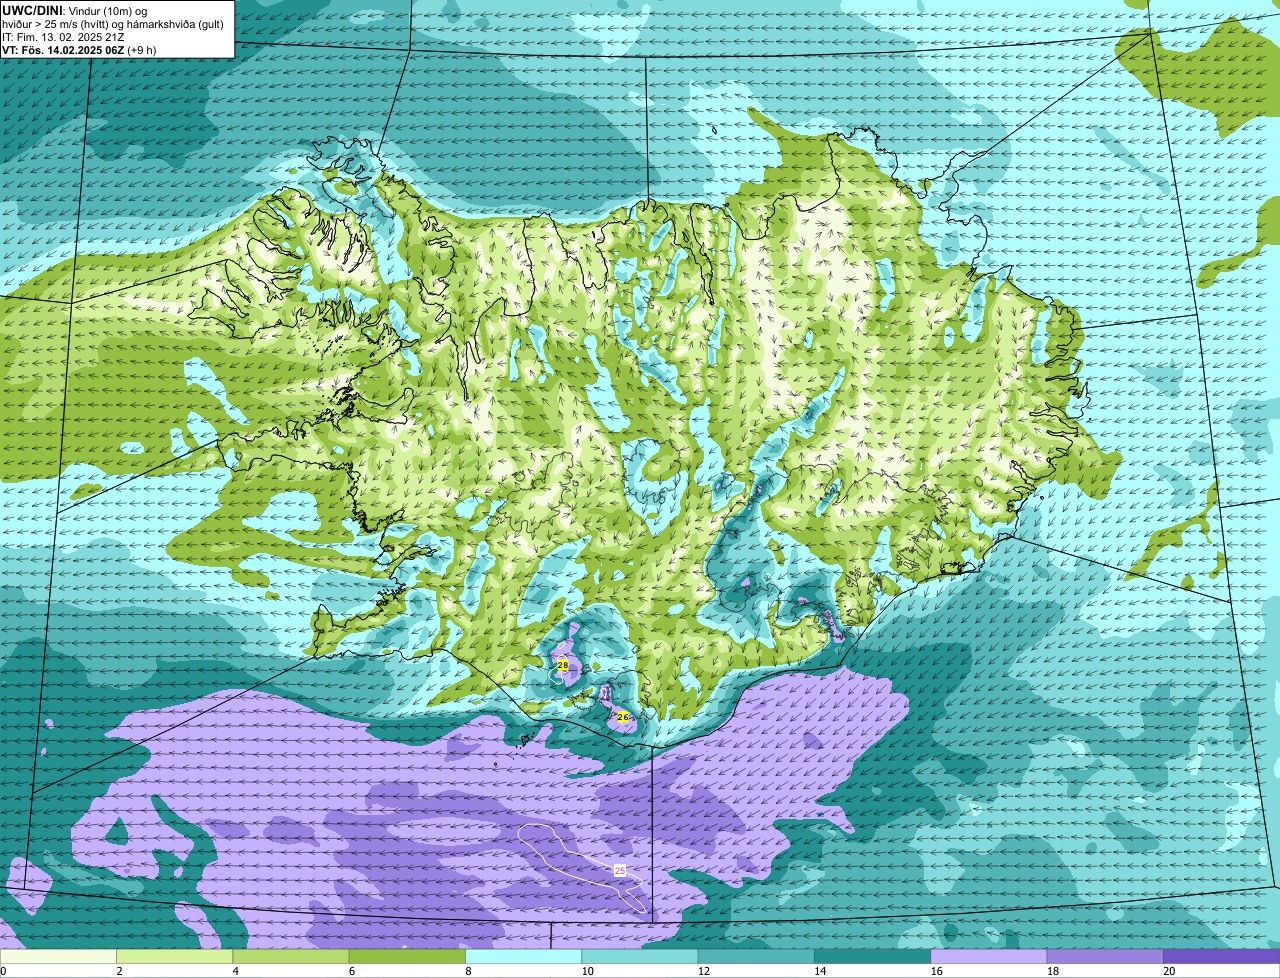This screenshot has width=1280, height=978.
Task: Select the pale yellow 0–2 m/s legend swatch
Action: click(x=58, y=956)
